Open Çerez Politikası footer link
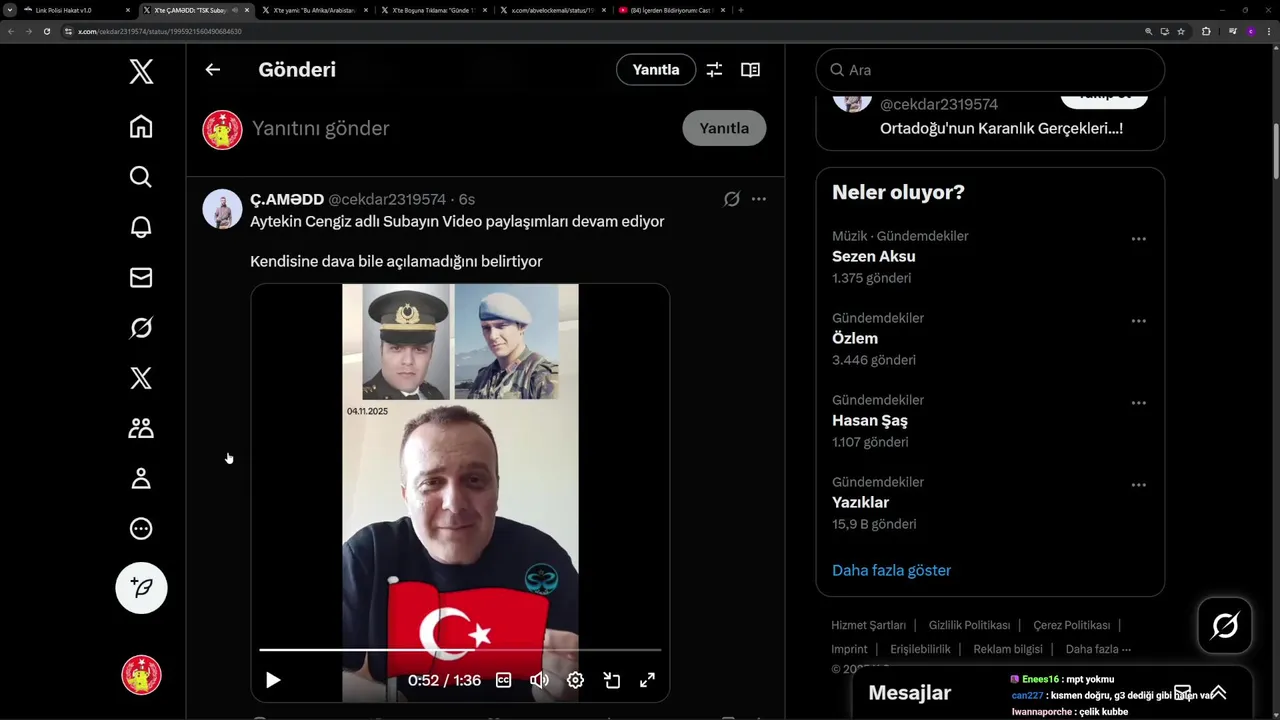The height and width of the screenshot is (720, 1280). pos(1071,625)
